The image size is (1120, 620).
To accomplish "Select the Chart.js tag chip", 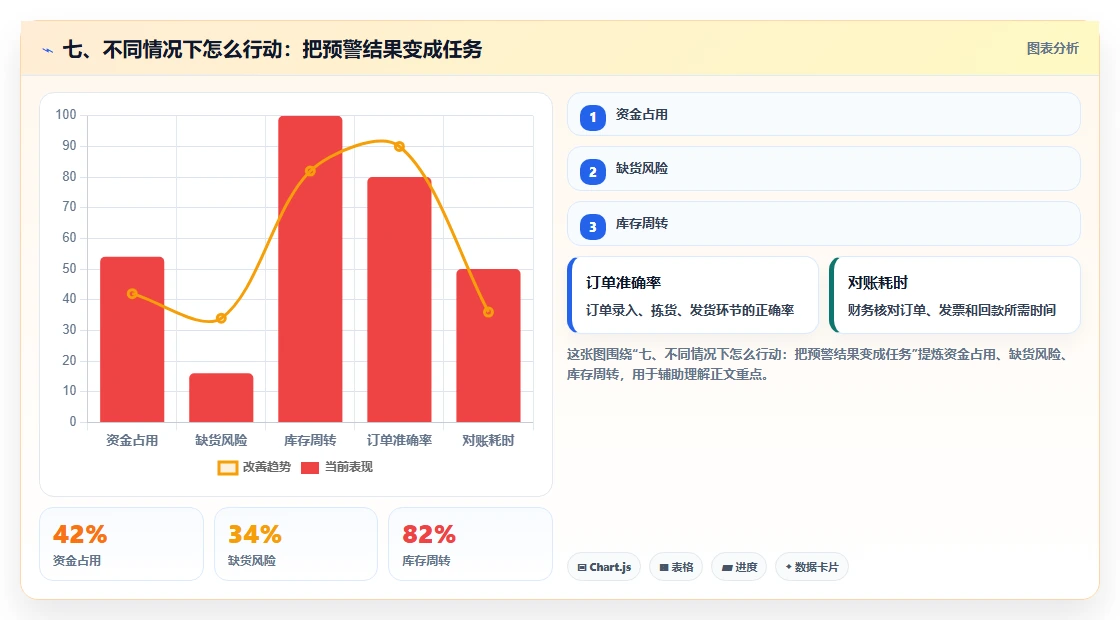I will [604, 567].
